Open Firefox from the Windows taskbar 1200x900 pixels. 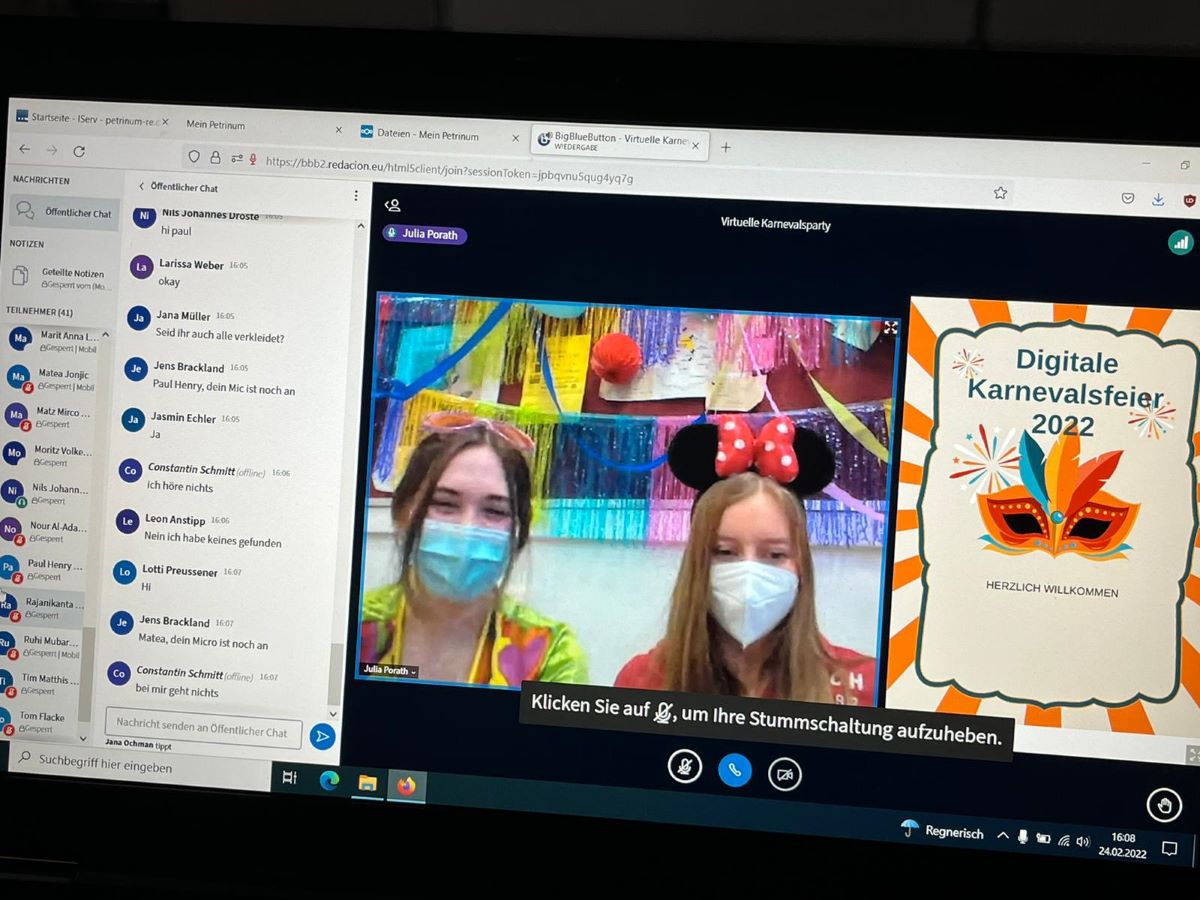coord(406,786)
